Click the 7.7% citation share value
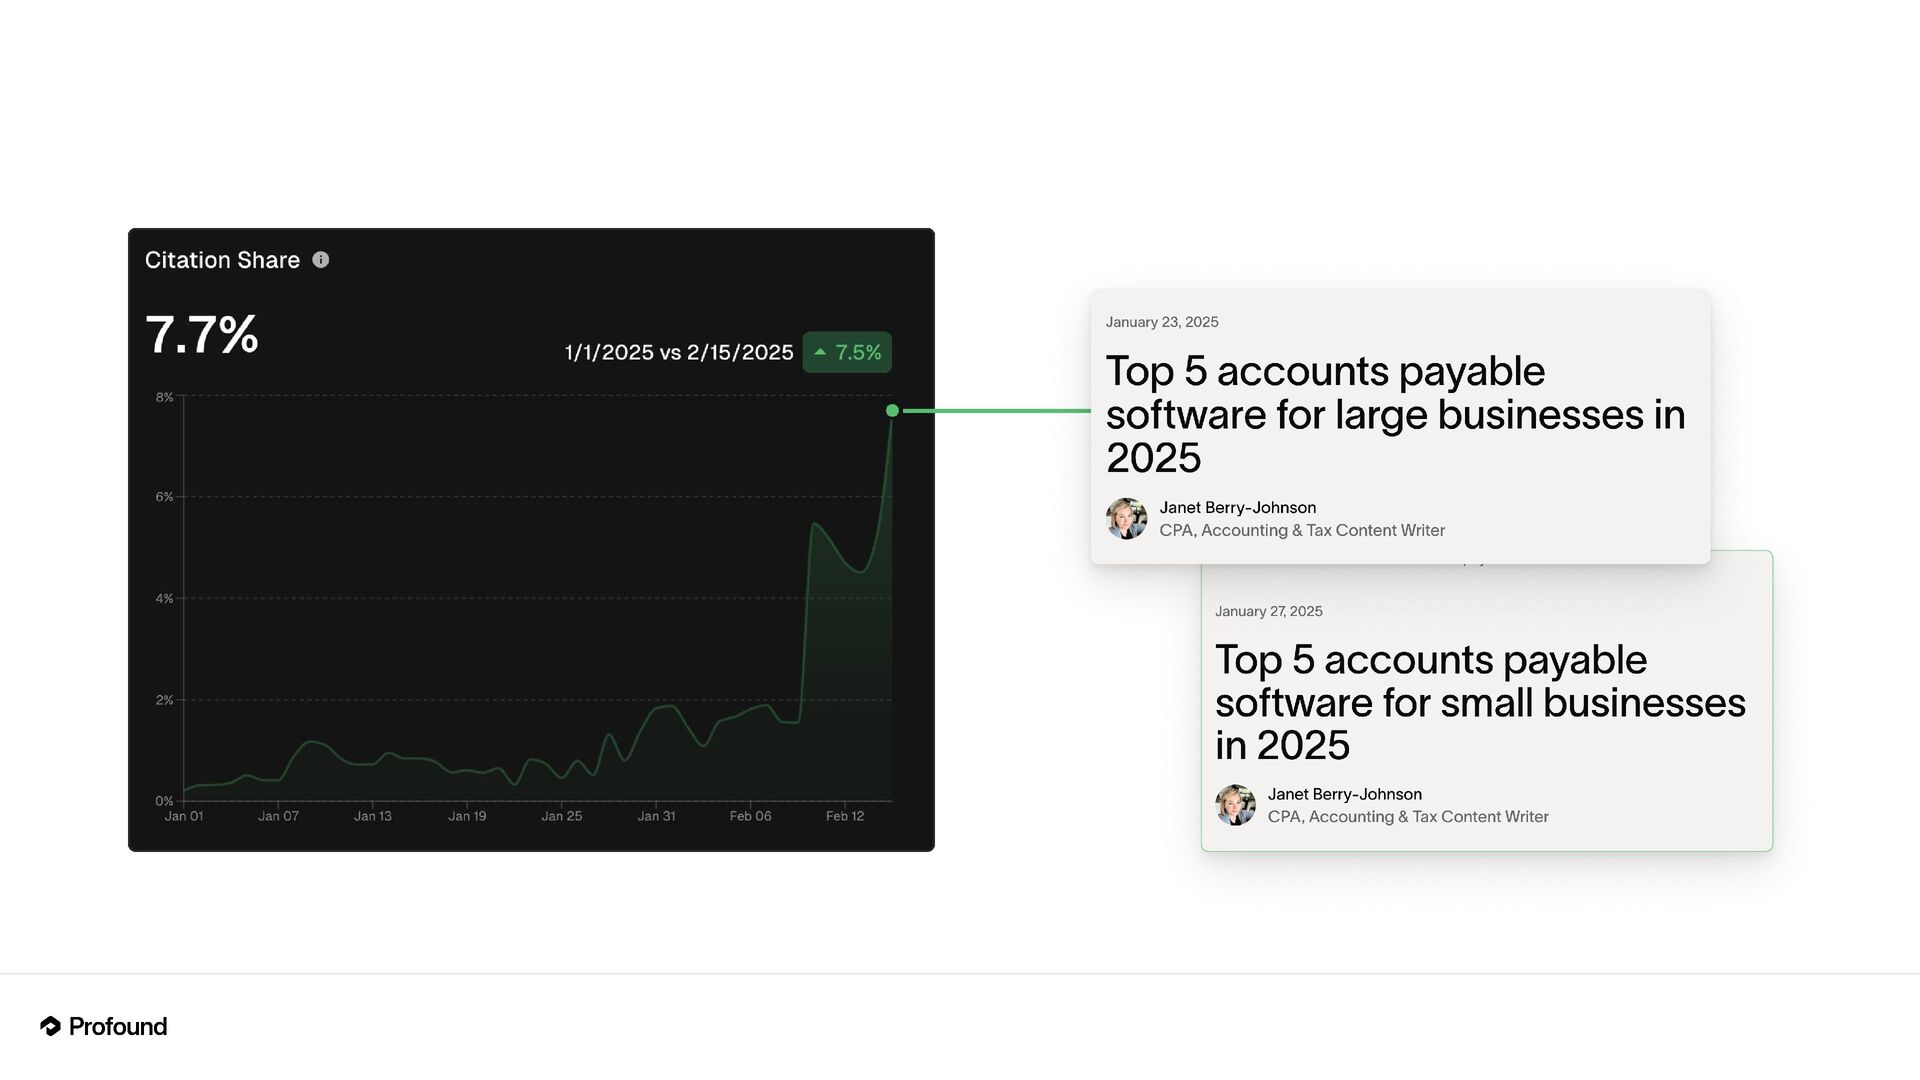 point(202,334)
